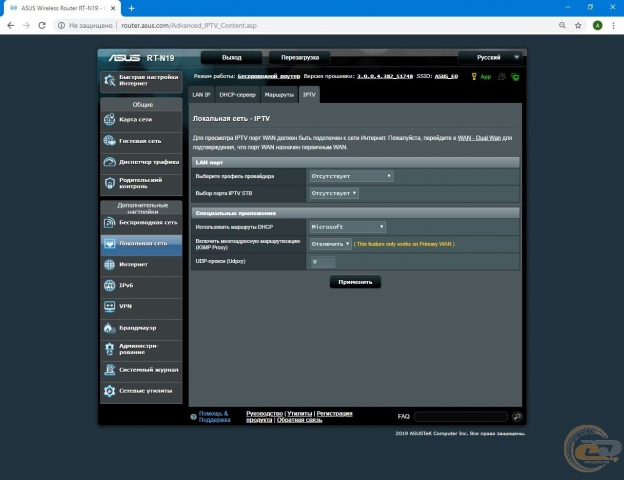
Task: Open the Помощь & Поддержка link
Action: coord(214,417)
